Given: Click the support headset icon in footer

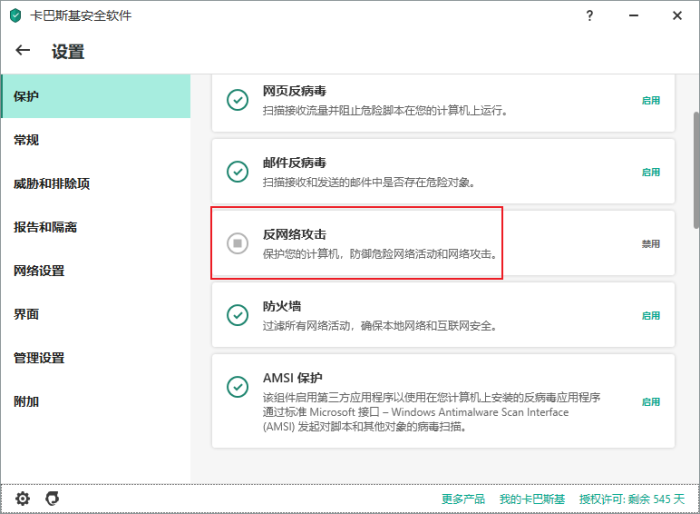Looking at the screenshot, I should tap(52, 498).
